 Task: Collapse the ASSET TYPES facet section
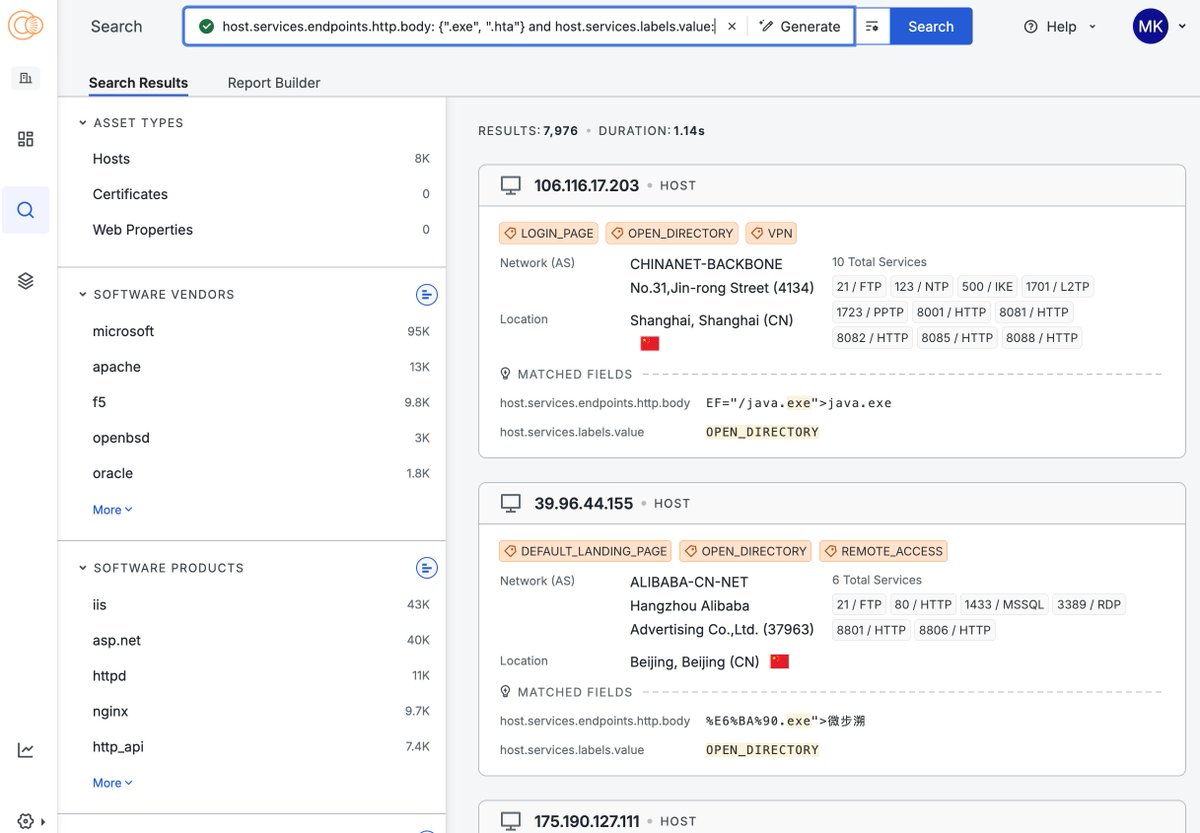[84, 122]
